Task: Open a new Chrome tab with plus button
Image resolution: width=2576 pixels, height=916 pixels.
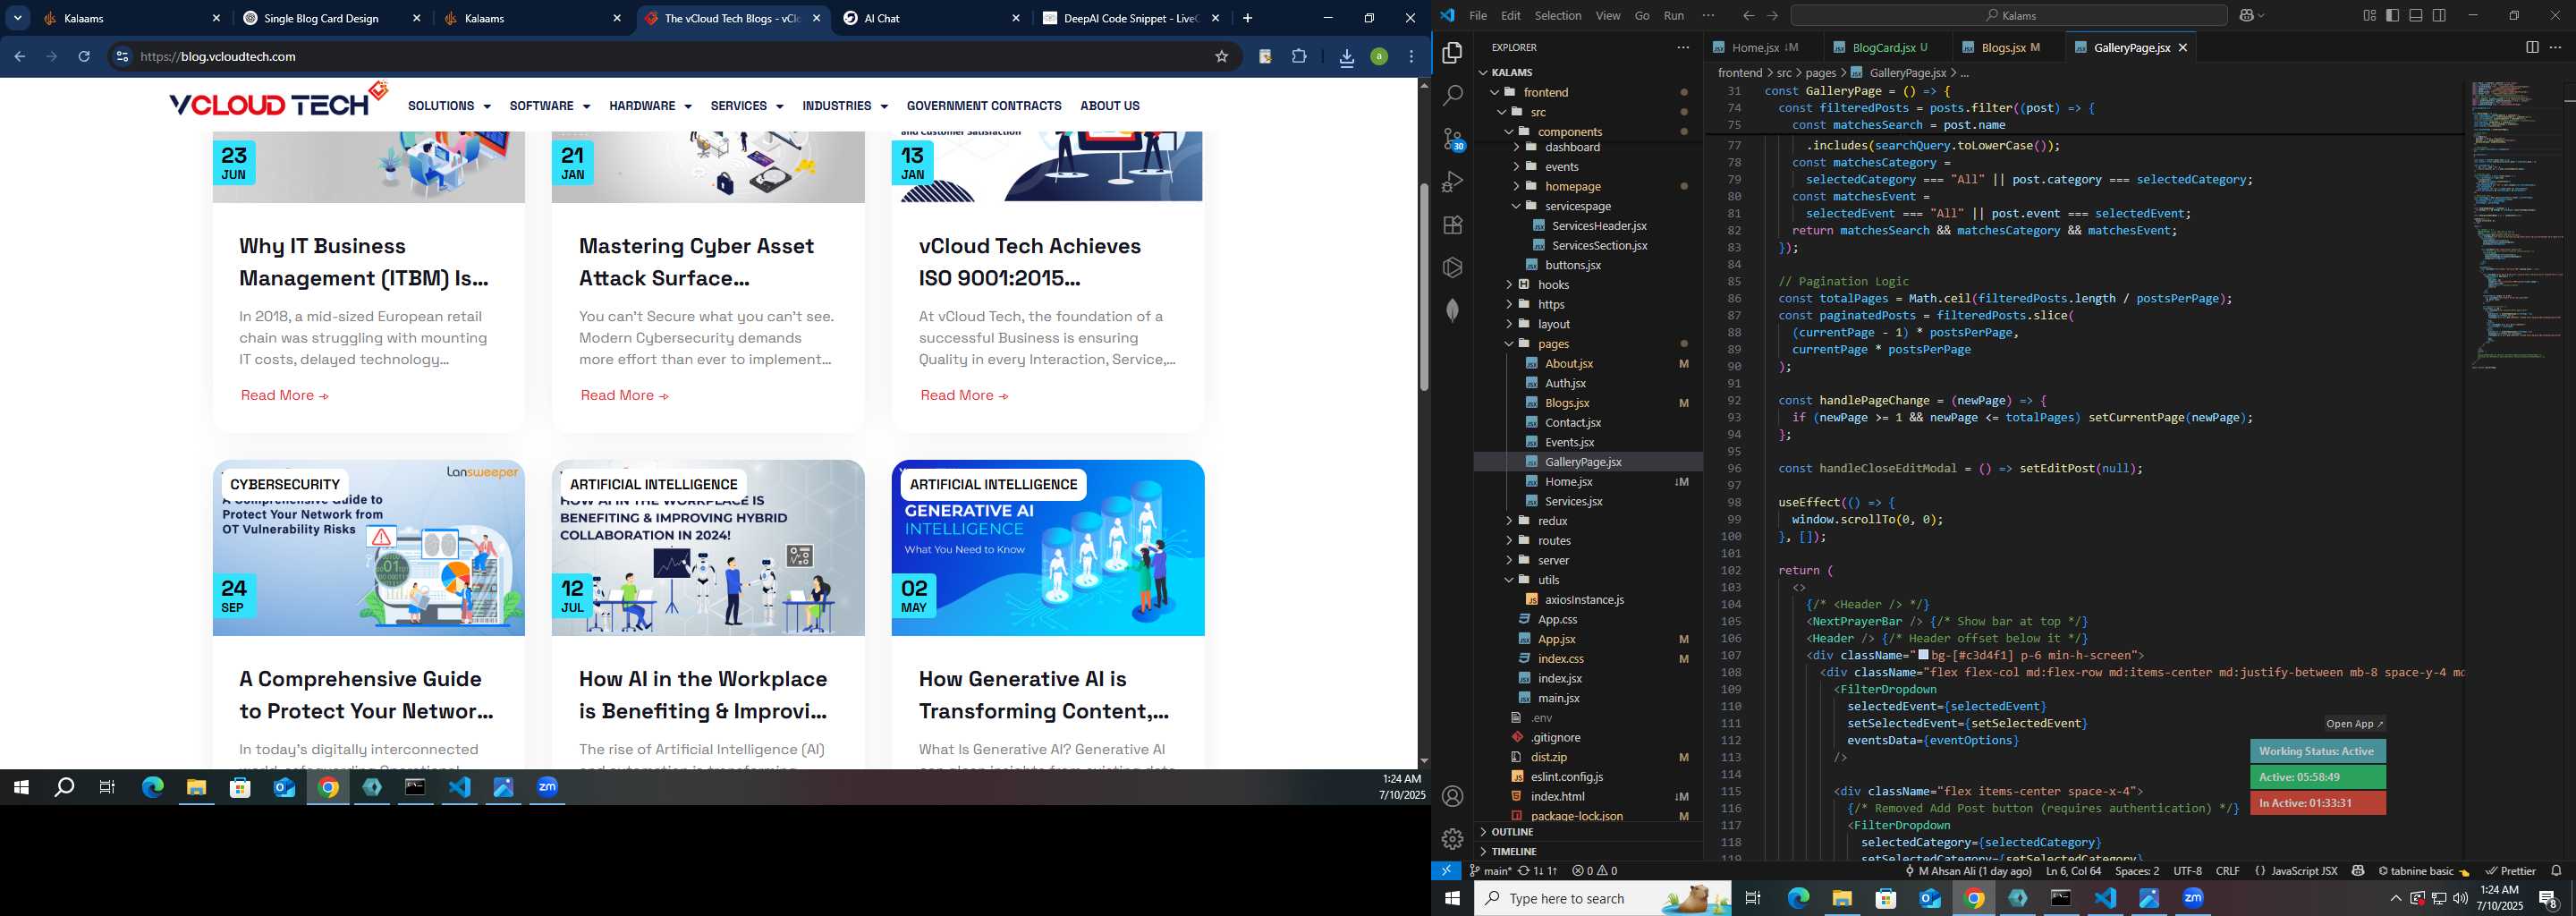Action: pos(1247,18)
